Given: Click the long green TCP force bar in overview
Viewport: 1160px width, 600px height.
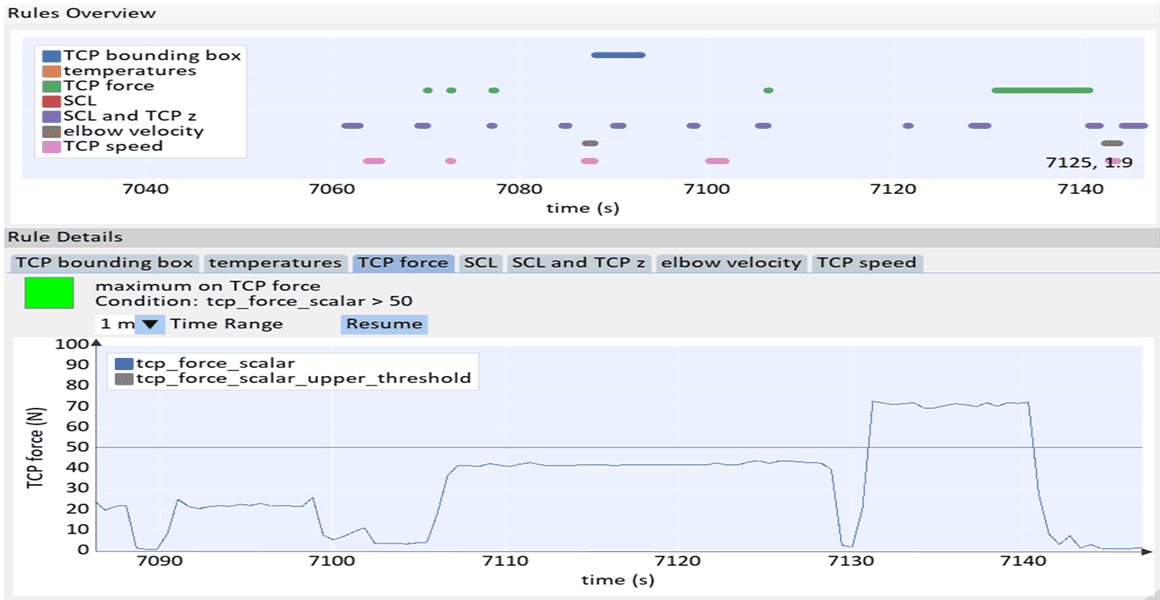Looking at the screenshot, I should pos(1041,90).
